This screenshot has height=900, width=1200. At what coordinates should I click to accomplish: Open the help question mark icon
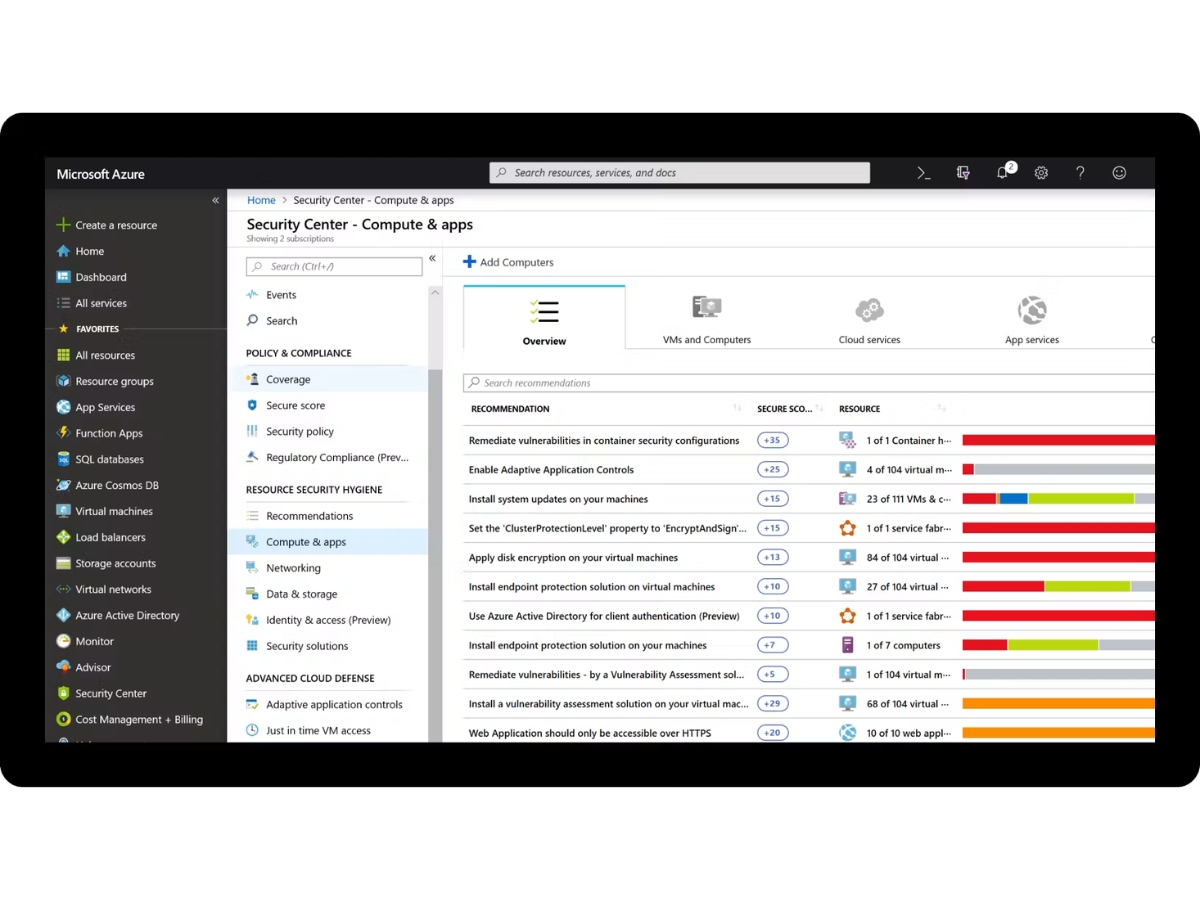click(x=1080, y=173)
